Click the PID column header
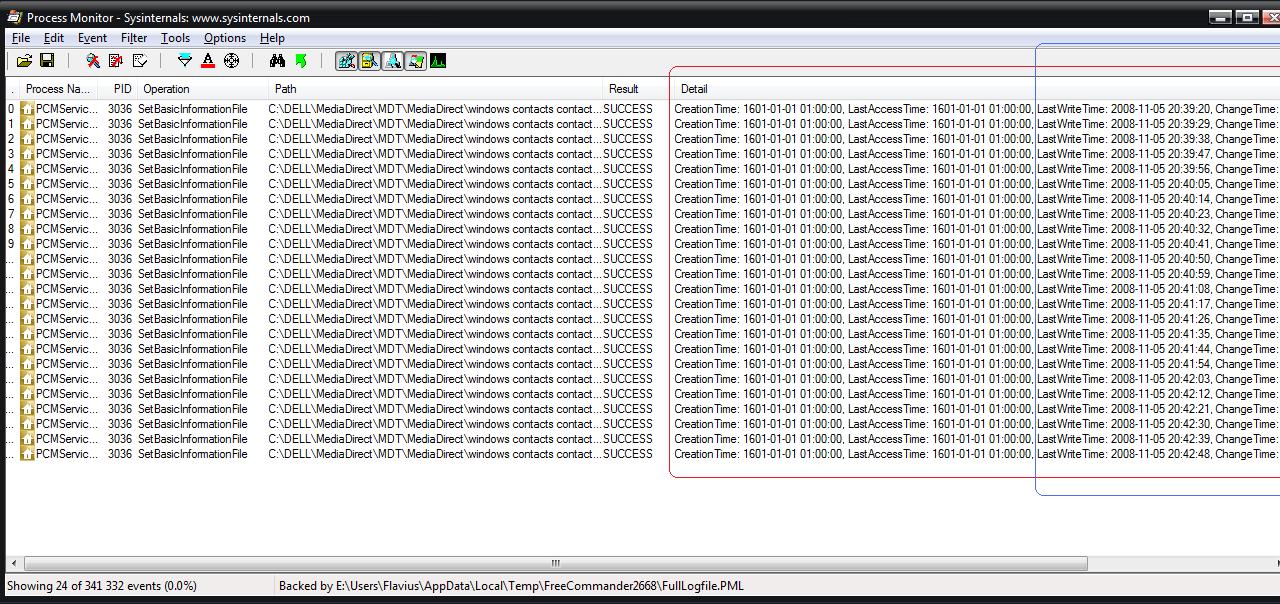This screenshot has width=1280, height=604. [120, 89]
